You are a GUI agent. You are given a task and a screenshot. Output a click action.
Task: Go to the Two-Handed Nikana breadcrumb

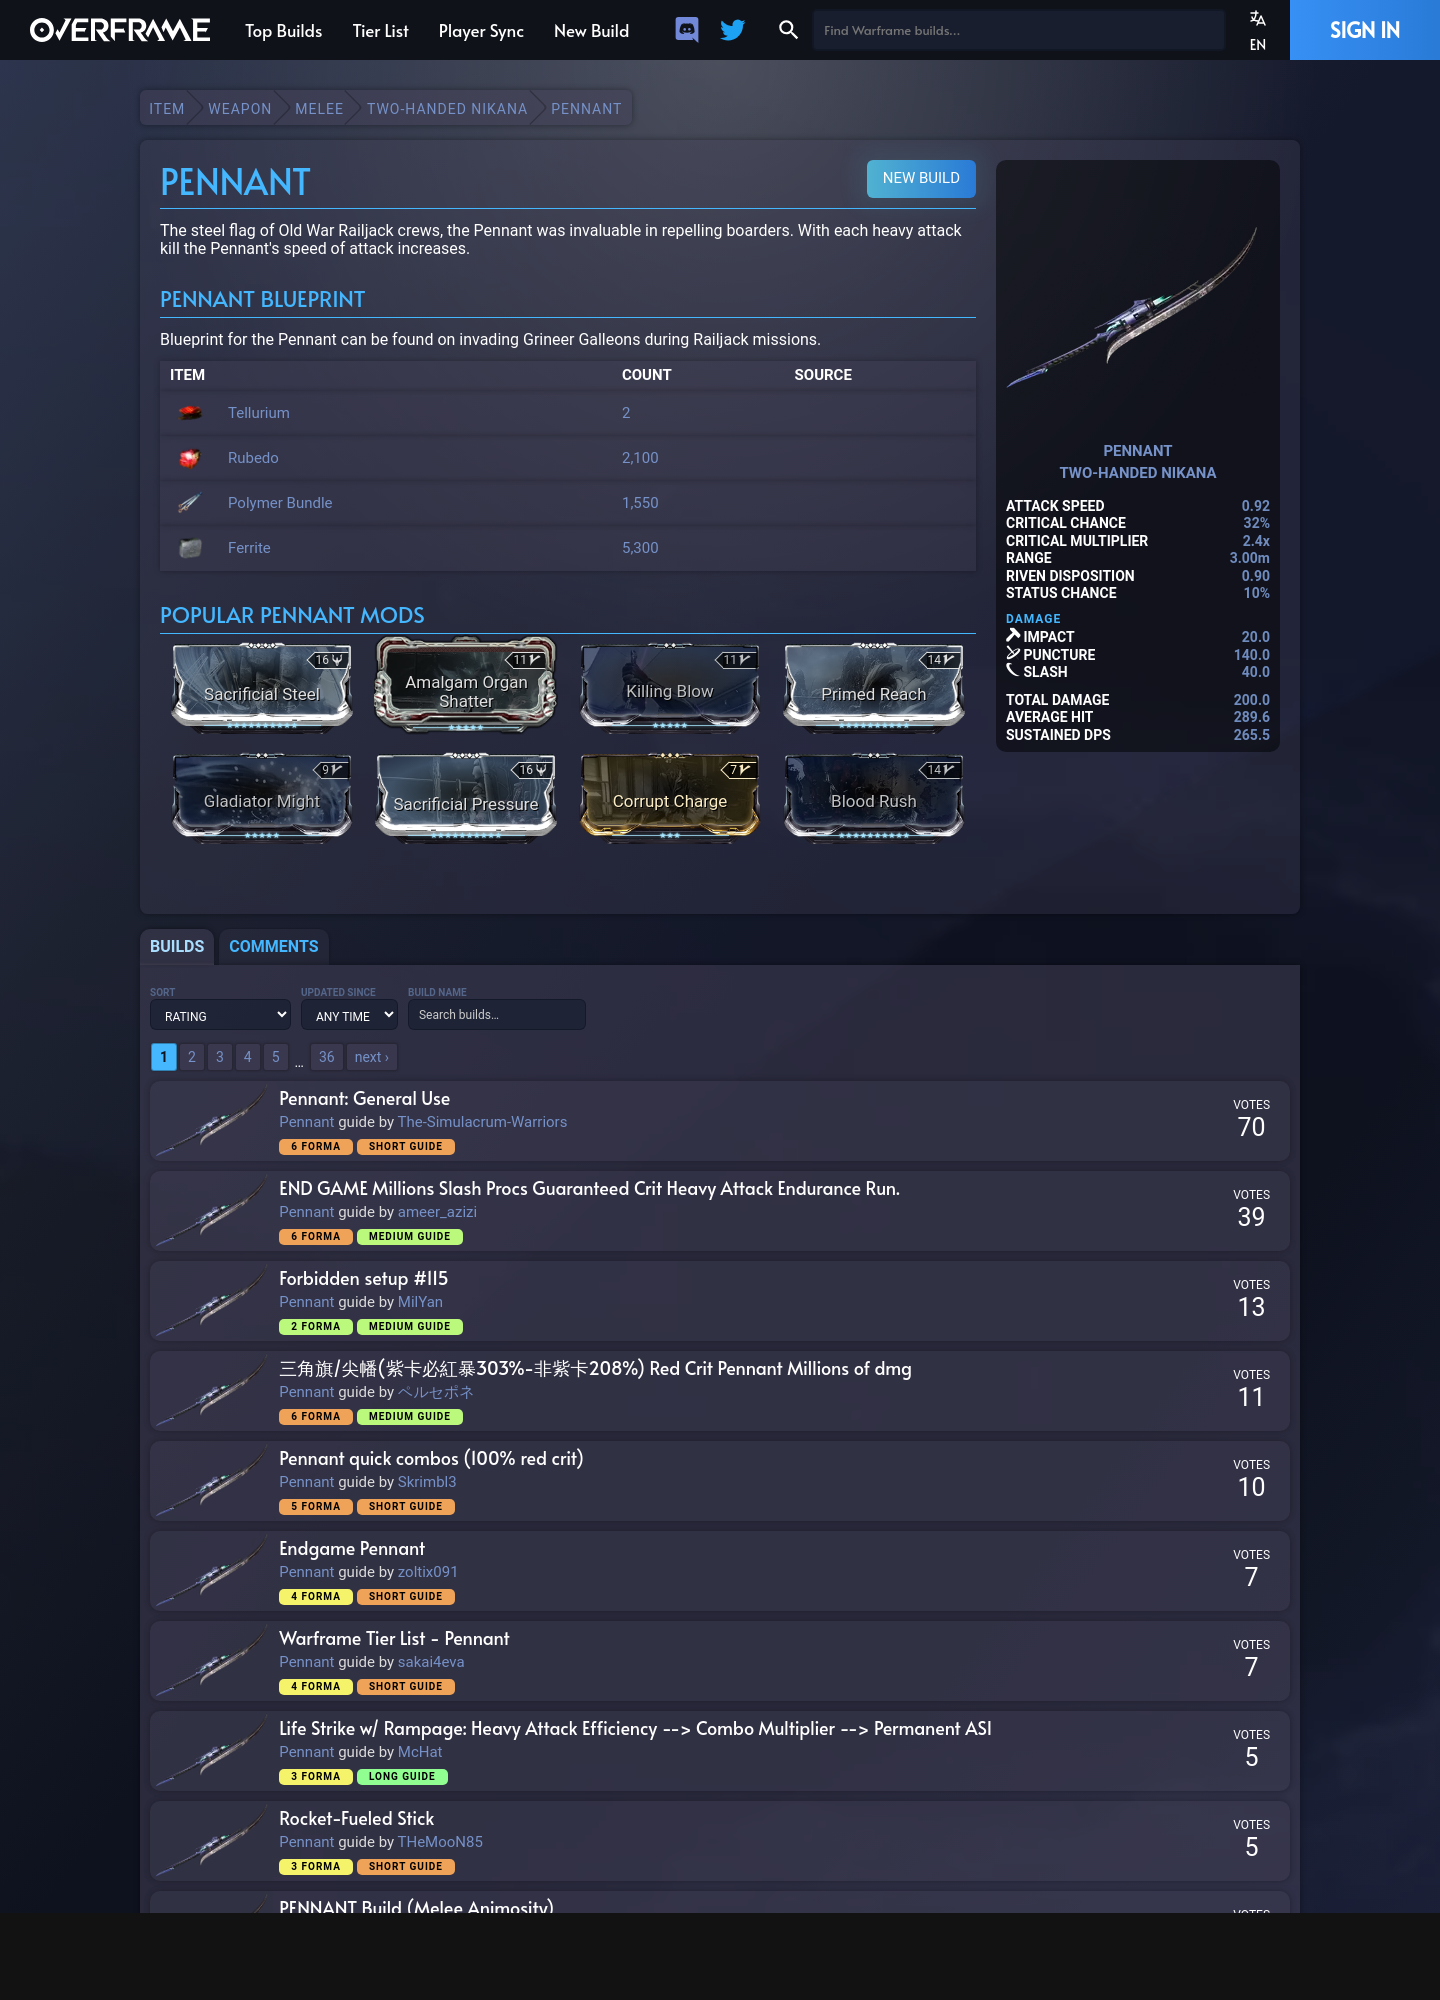(x=447, y=109)
